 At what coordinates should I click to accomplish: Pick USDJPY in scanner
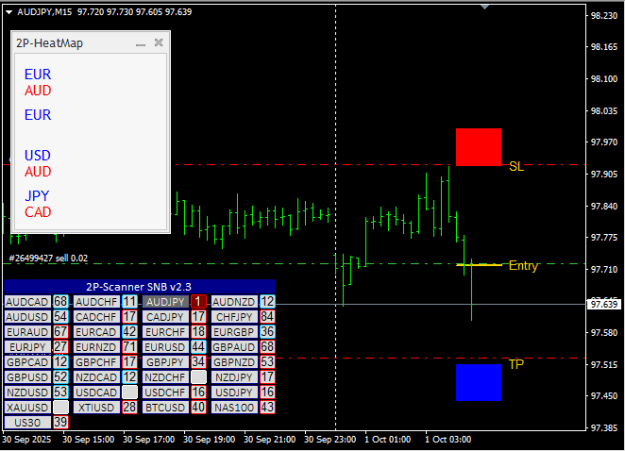234,392
